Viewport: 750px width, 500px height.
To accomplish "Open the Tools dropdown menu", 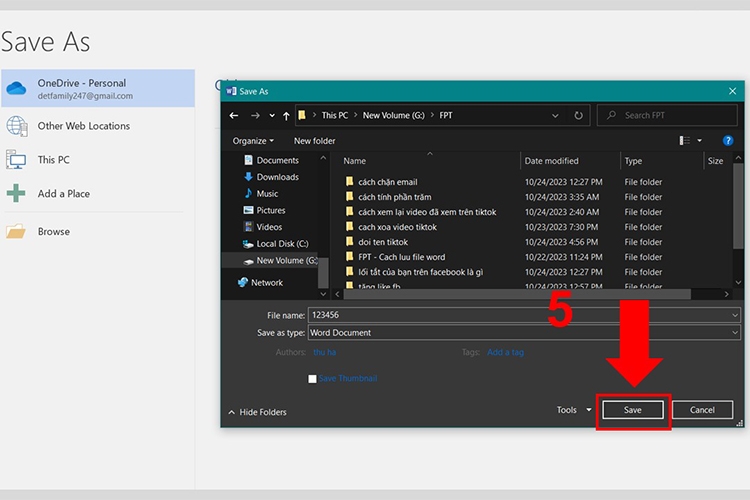I will click(574, 410).
